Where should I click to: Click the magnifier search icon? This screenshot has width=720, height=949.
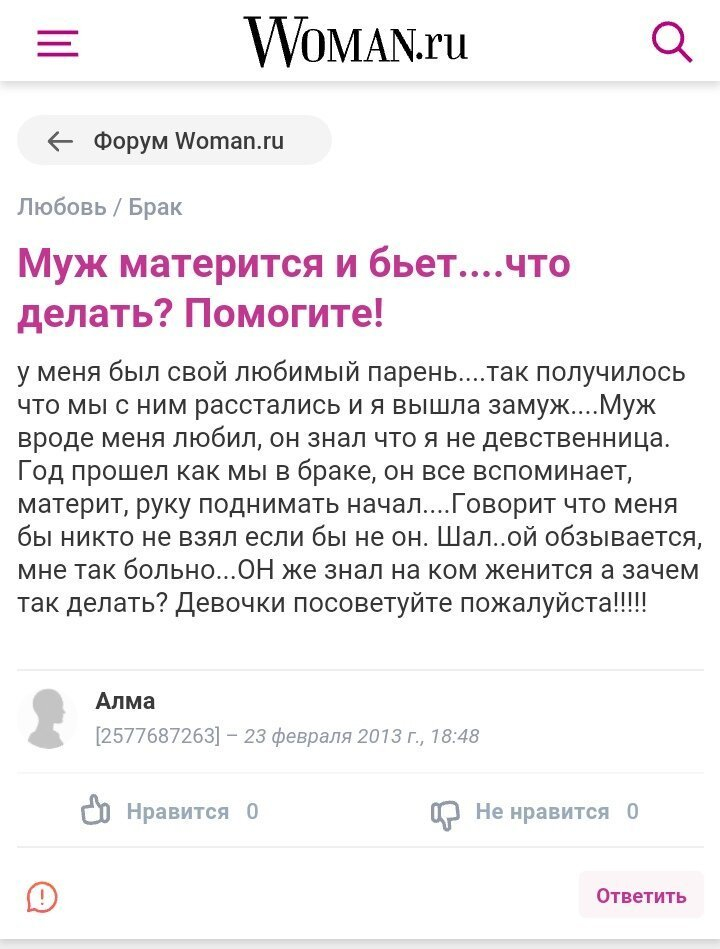click(671, 42)
